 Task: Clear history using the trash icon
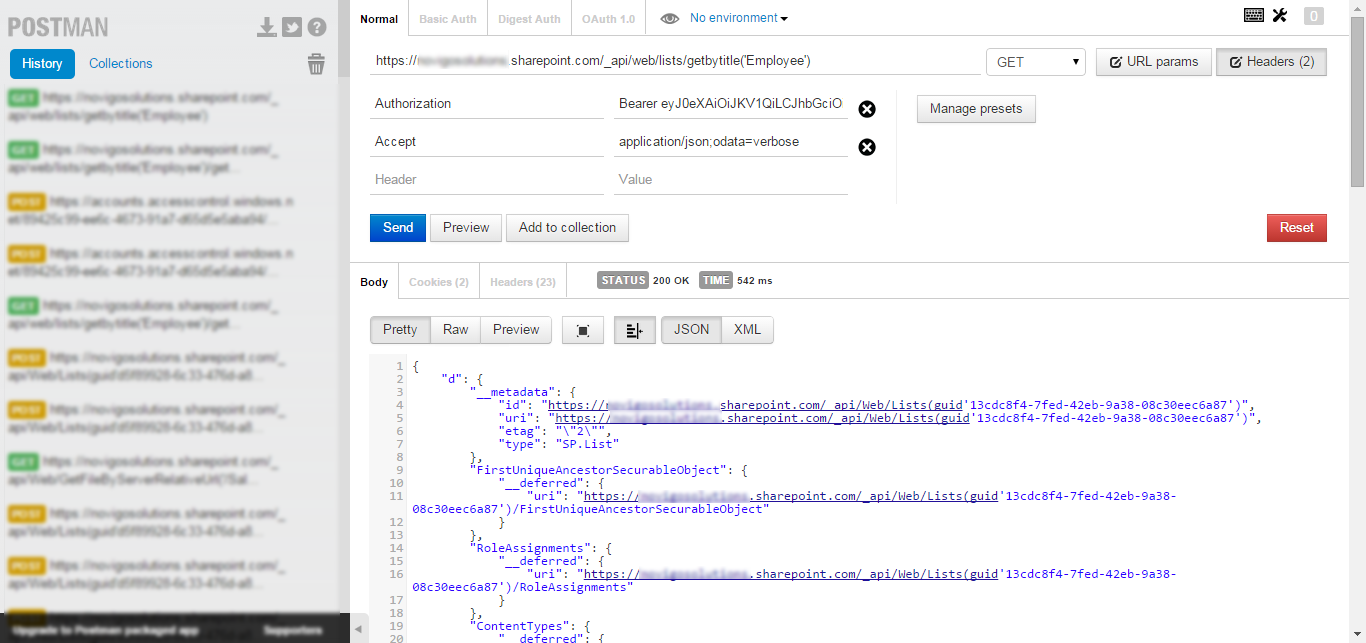click(x=316, y=63)
